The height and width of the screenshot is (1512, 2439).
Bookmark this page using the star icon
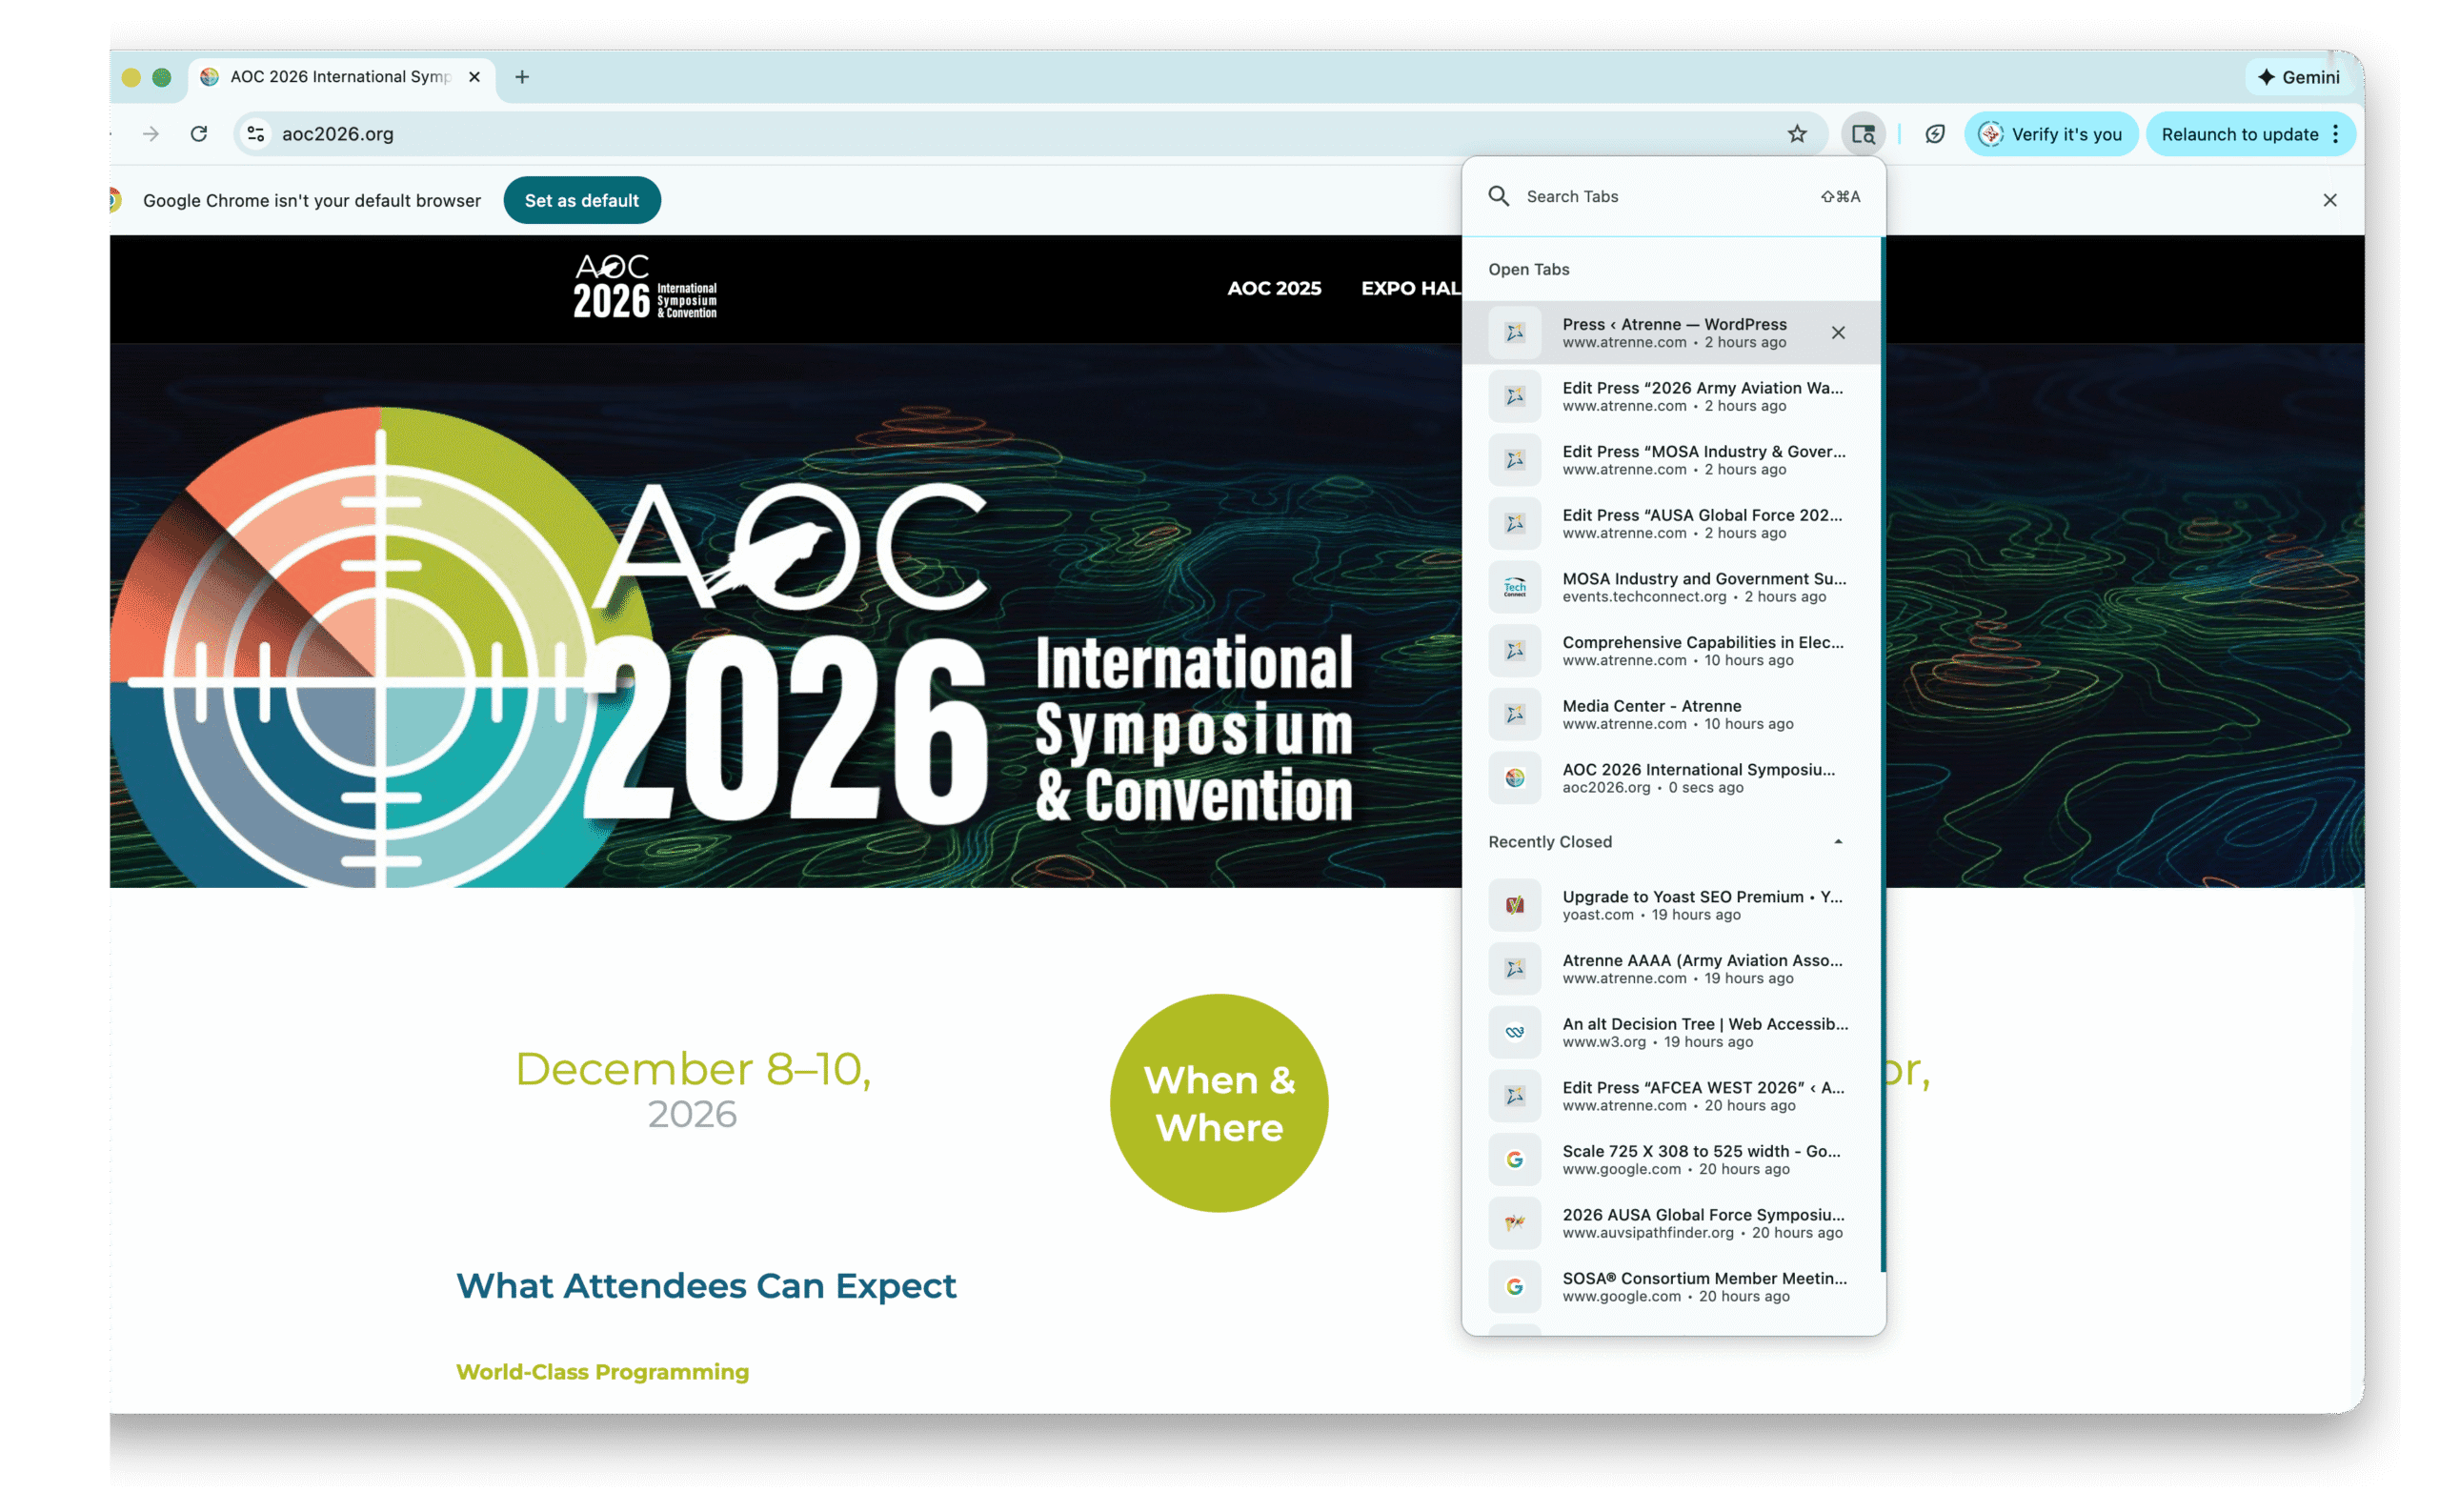pyautogui.click(x=1797, y=133)
